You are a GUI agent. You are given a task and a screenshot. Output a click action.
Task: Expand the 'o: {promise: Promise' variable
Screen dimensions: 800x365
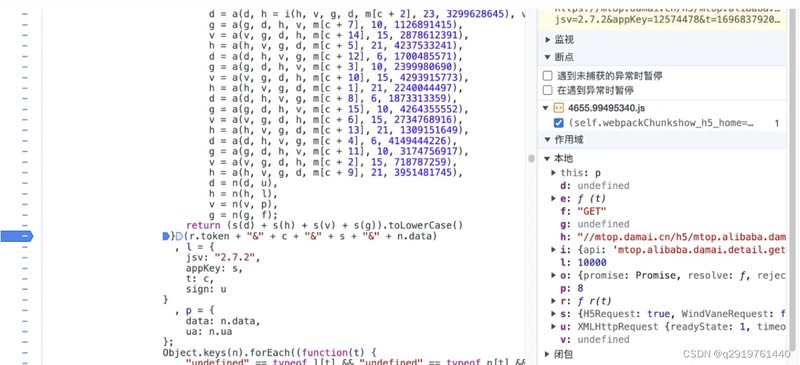[x=554, y=276]
